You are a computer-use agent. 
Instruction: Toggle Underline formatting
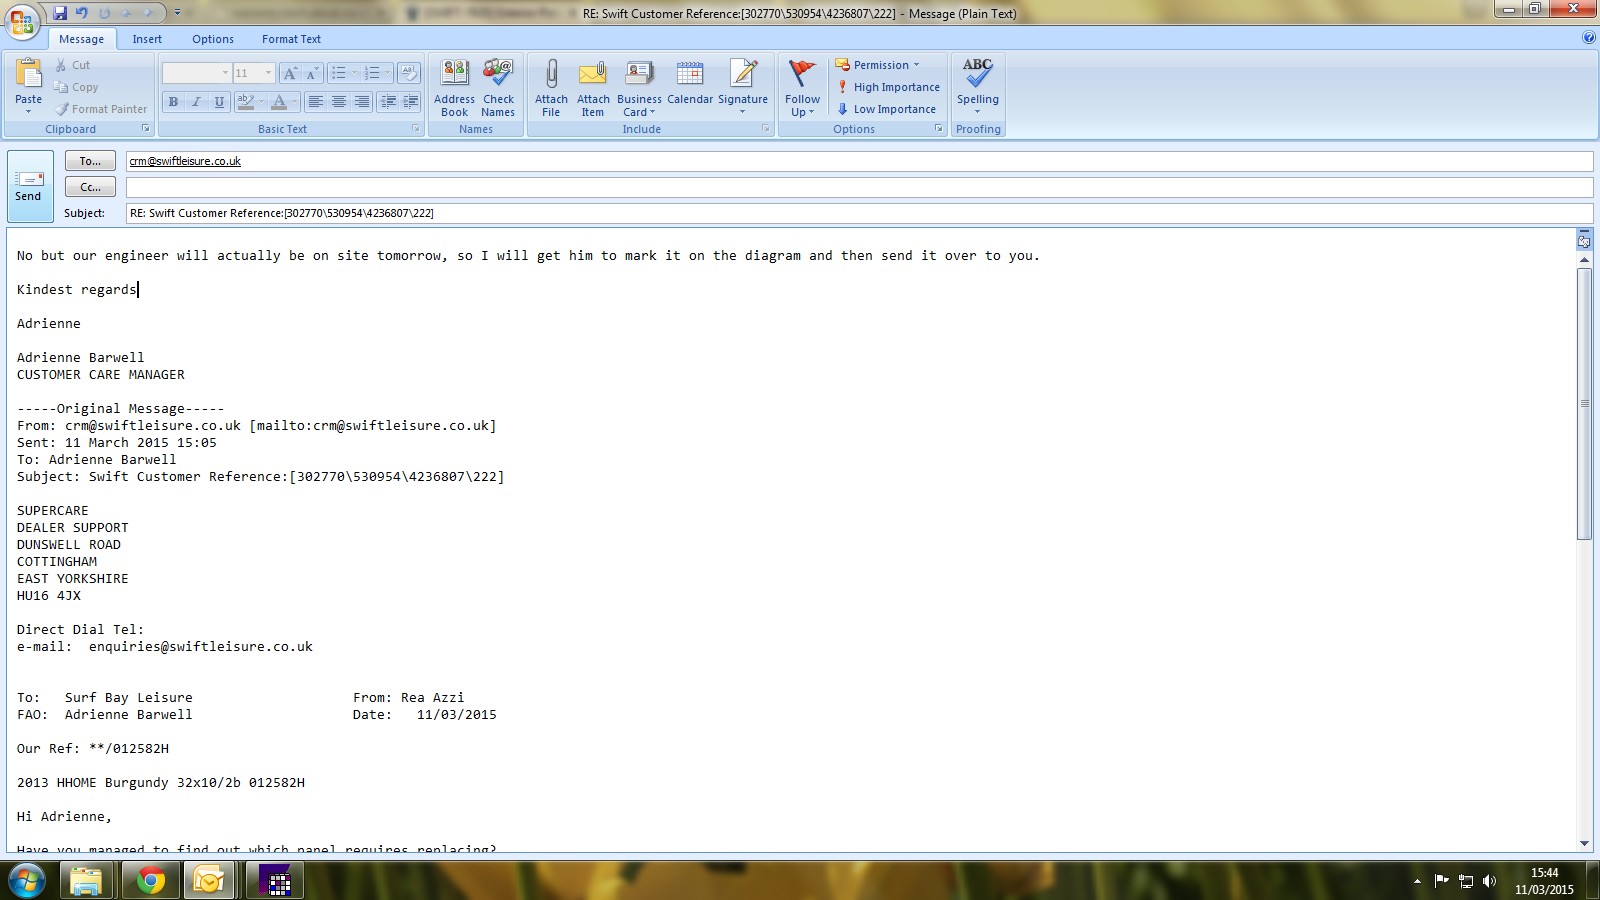(219, 101)
